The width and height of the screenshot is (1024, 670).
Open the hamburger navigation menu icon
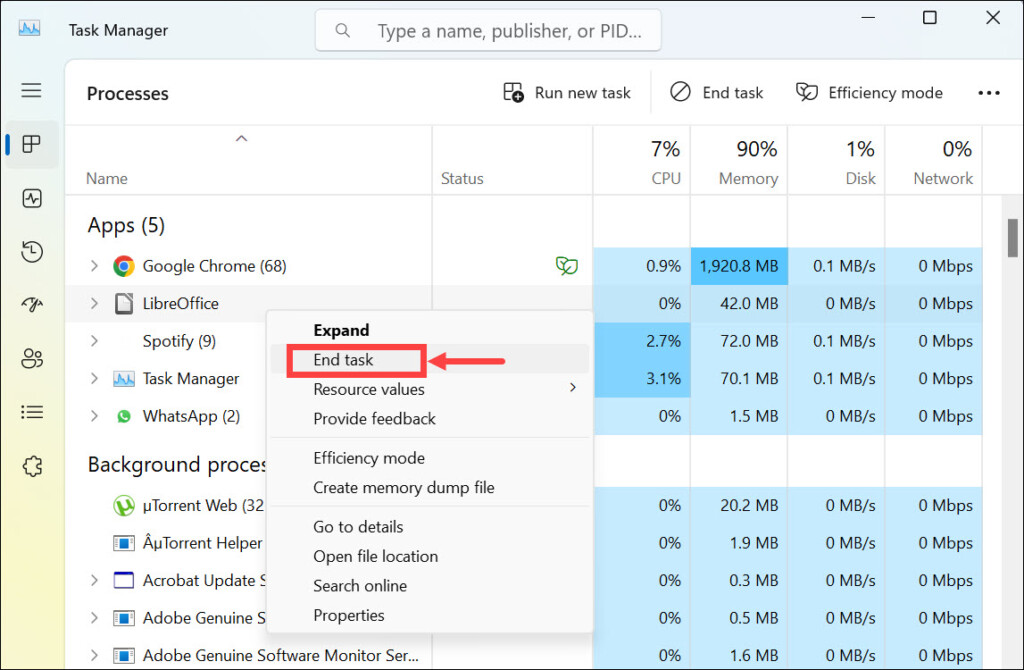click(x=32, y=91)
